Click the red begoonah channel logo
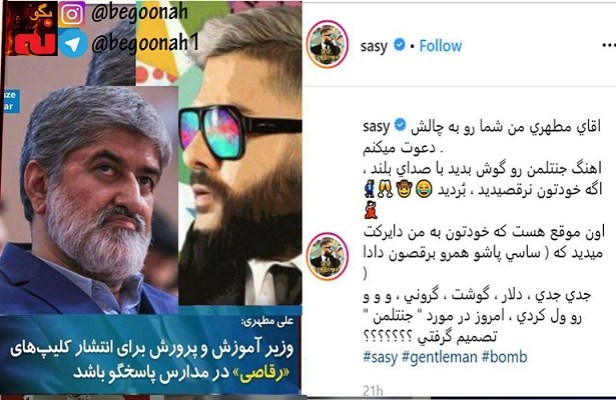Image resolution: width=616 pixels, height=400 pixels. pos(31,28)
